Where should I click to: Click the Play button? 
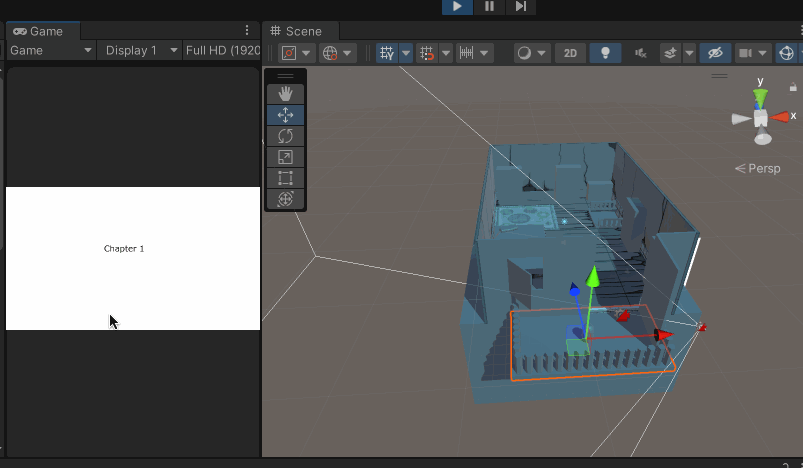[457, 6]
